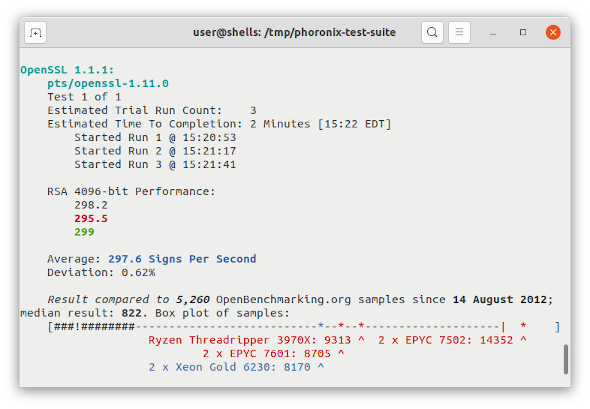Open the hamburger menu button
The height and width of the screenshot is (409, 590).
point(459,32)
